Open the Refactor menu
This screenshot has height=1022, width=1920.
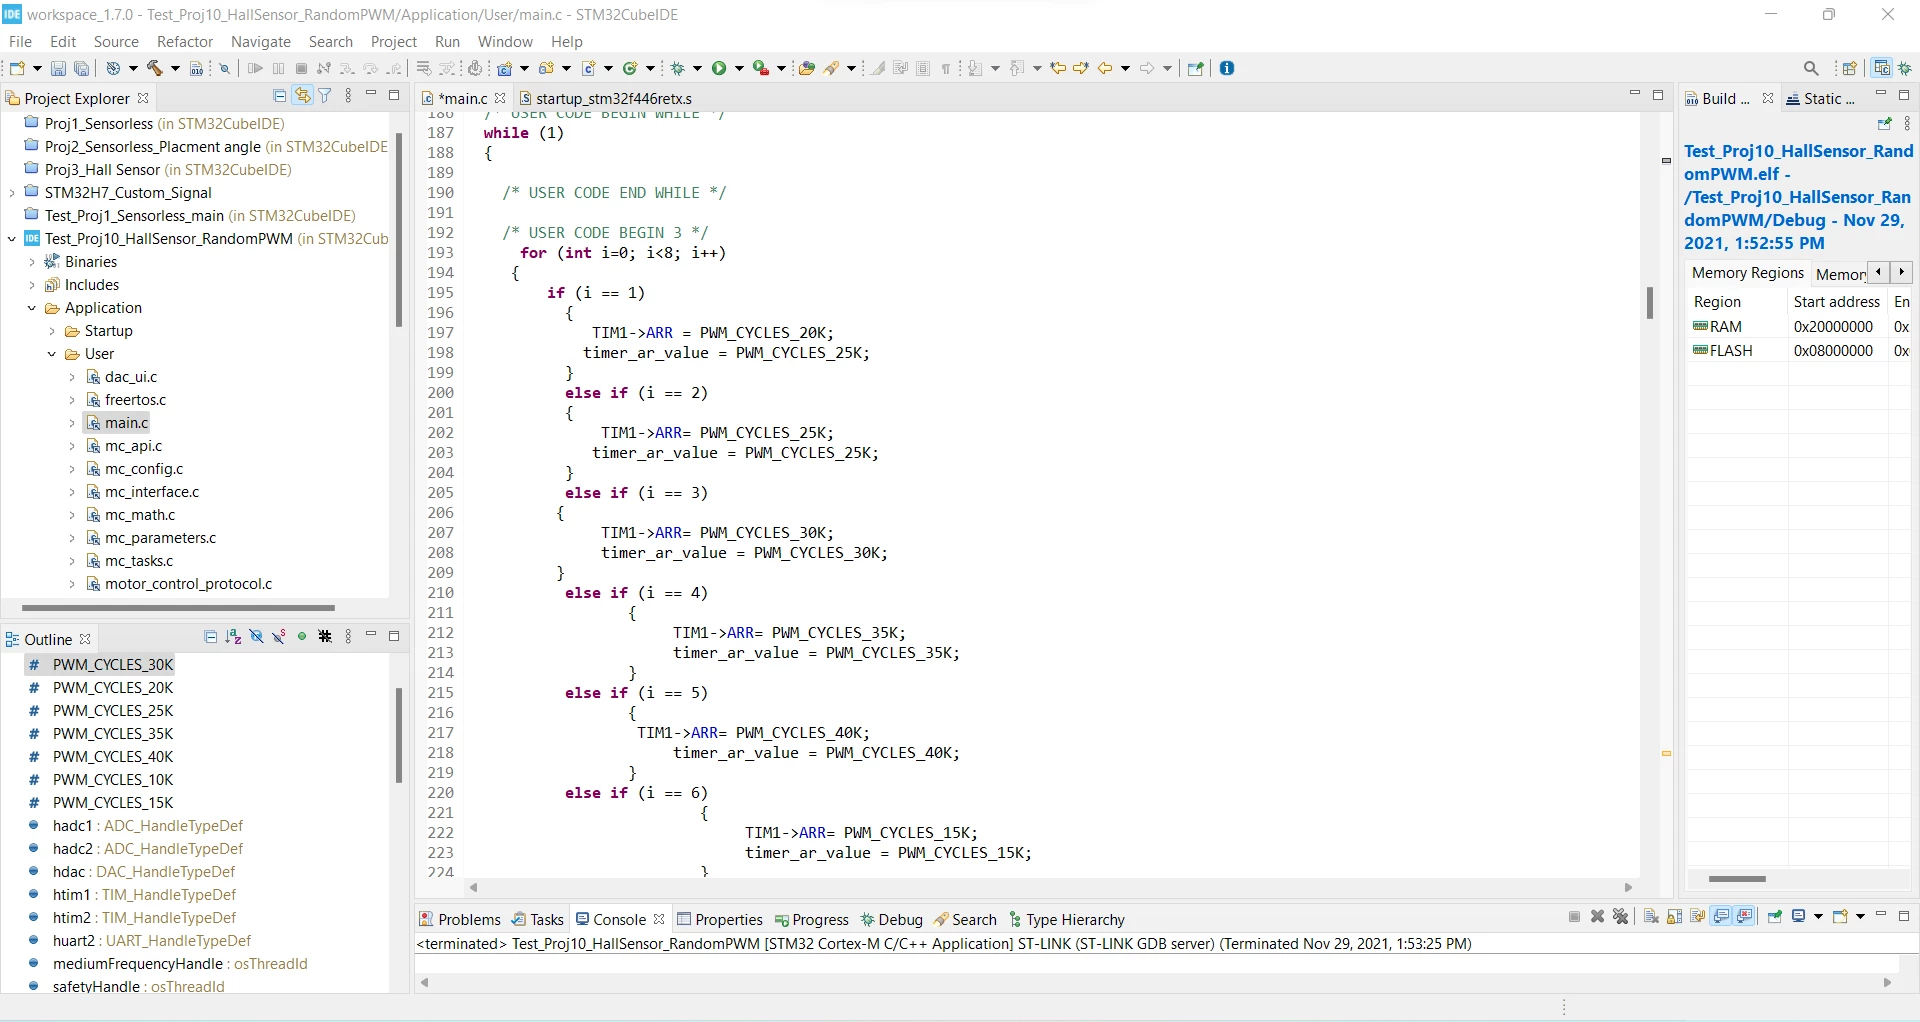point(185,41)
